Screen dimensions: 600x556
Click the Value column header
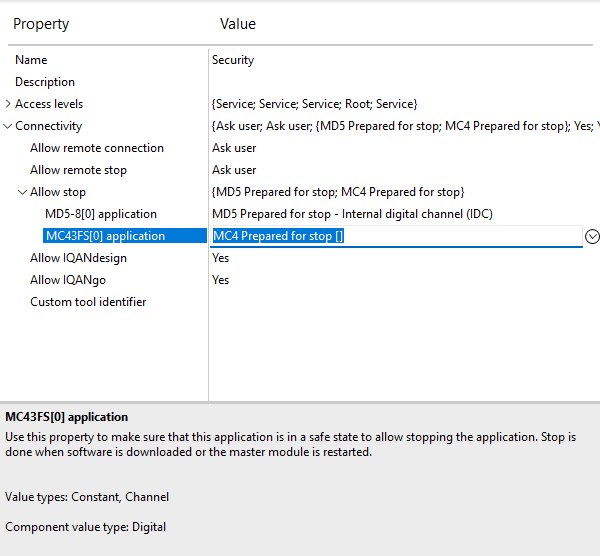point(238,23)
